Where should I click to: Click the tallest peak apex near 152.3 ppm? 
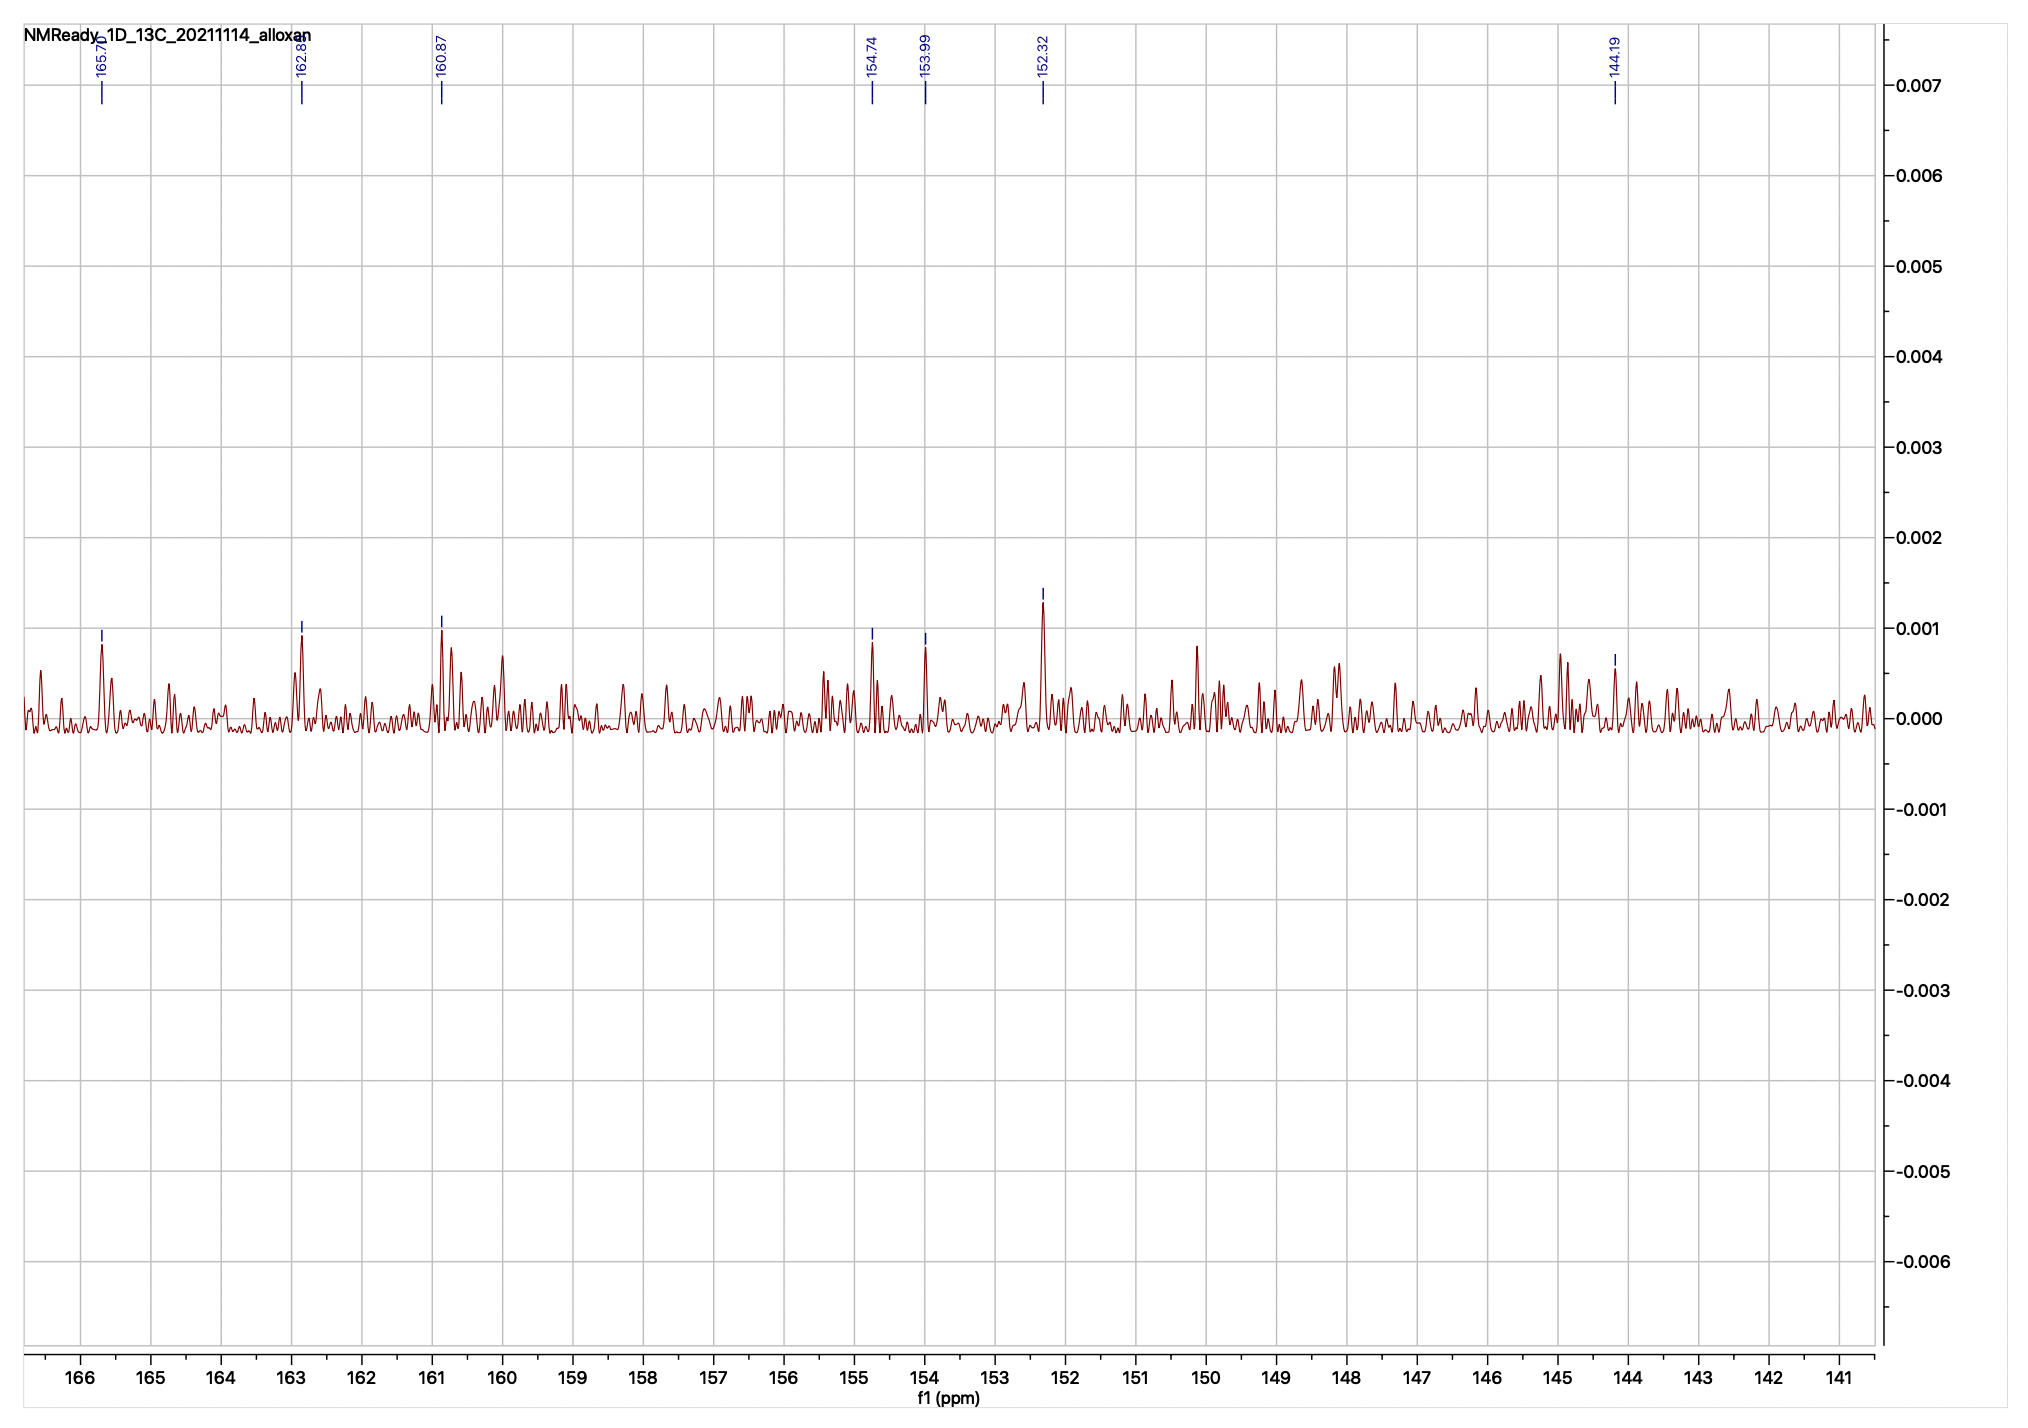(x=1043, y=603)
